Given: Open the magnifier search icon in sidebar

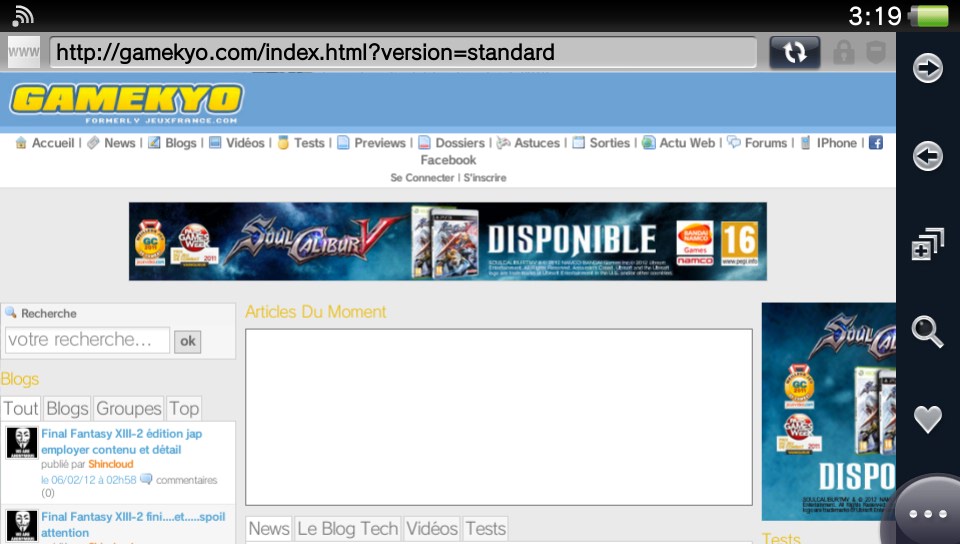Looking at the screenshot, I should 928,332.
